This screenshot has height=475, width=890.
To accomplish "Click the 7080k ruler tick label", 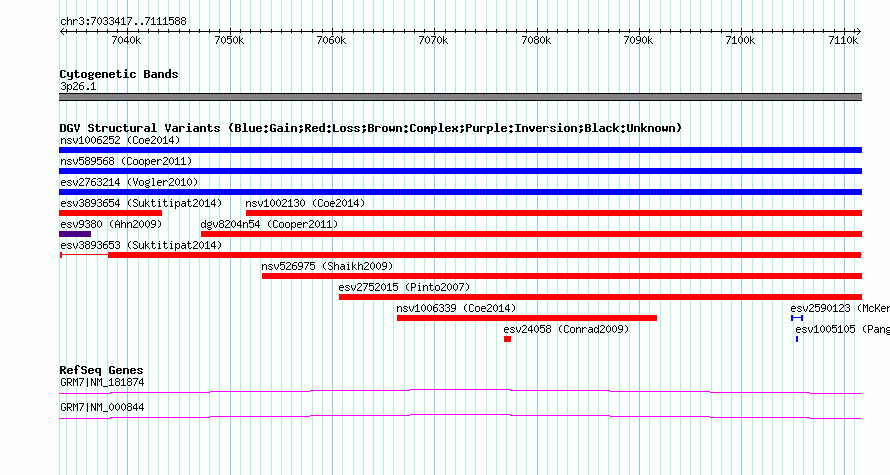I will (536, 40).
